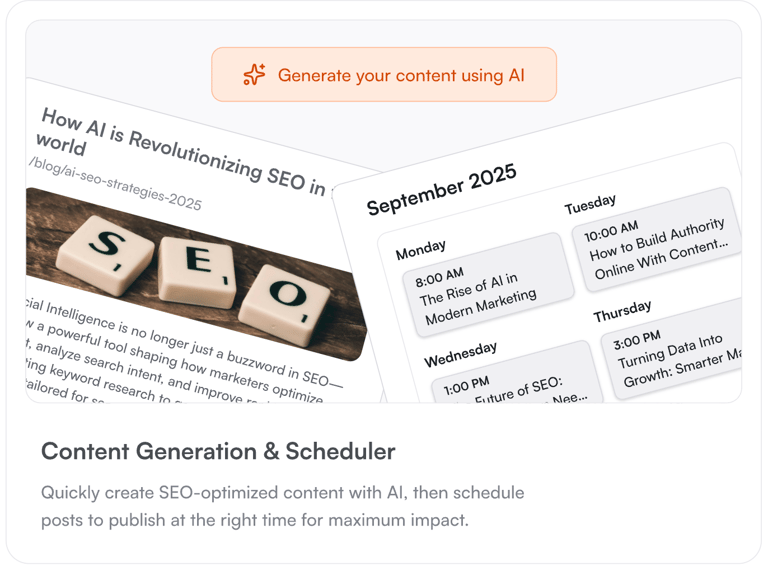Select the Thursday column label
This screenshot has height=569, width=768.
point(622,311)
